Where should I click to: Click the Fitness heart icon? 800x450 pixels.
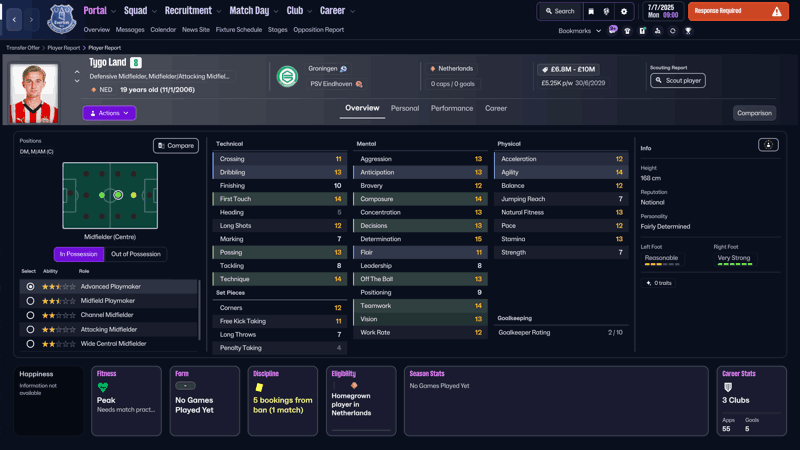point(103,387)
